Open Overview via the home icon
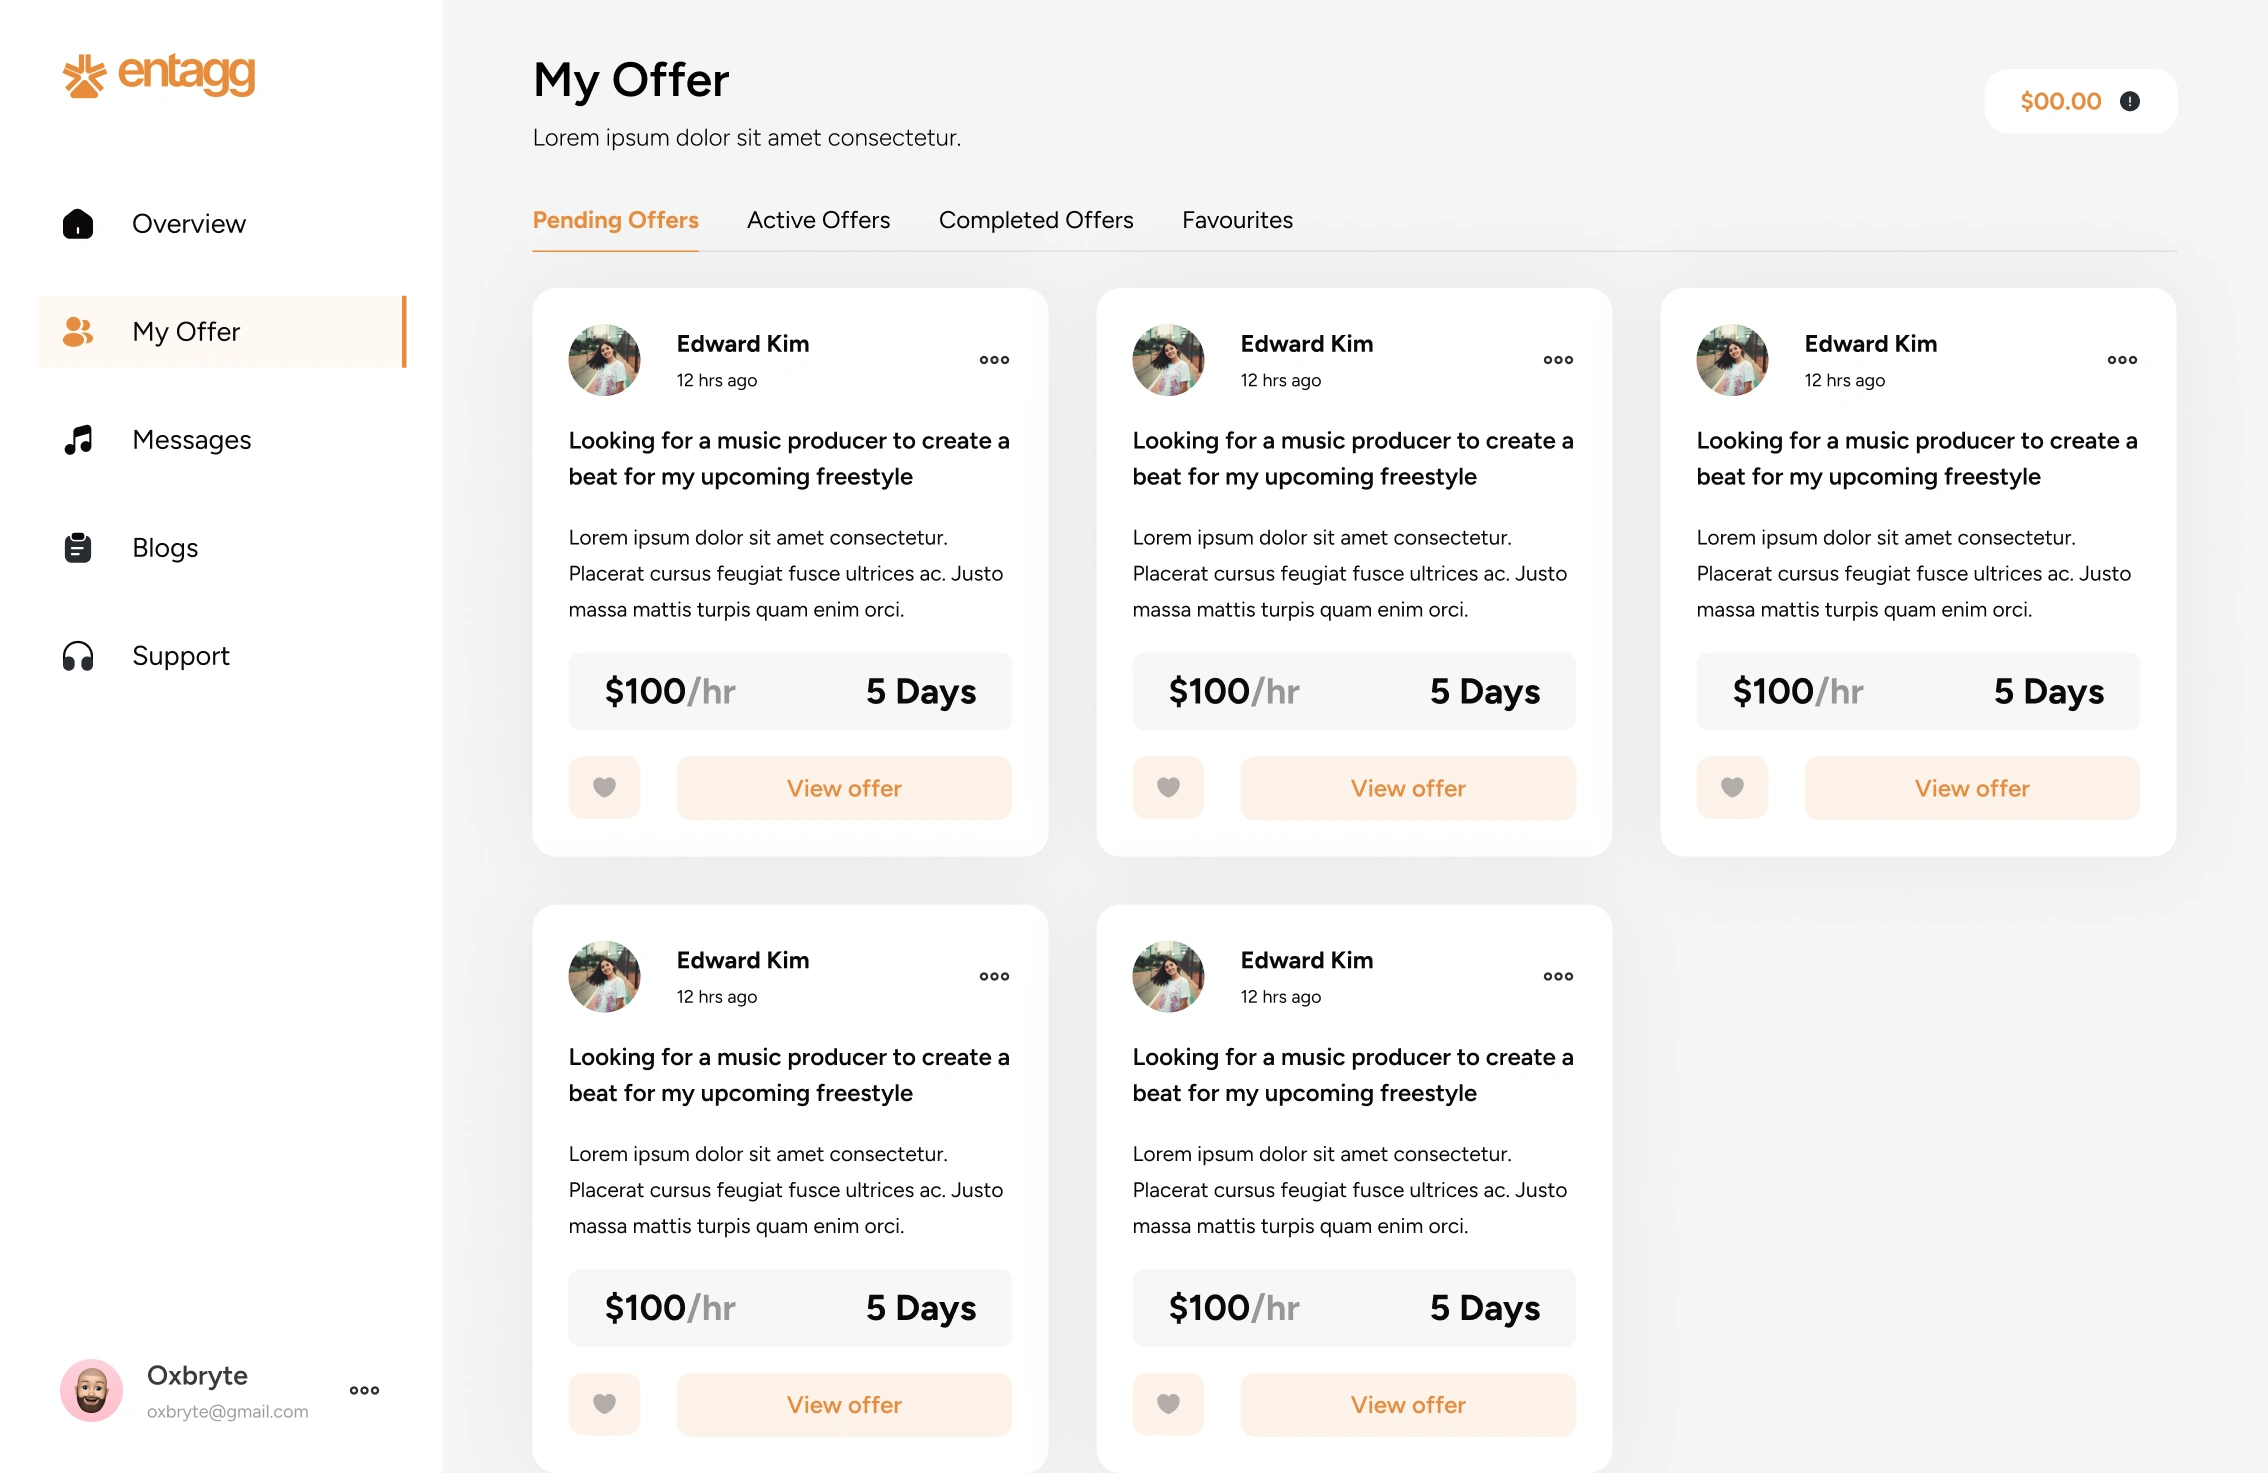This screenshot has height=1473, width=2268. (78, 224)
